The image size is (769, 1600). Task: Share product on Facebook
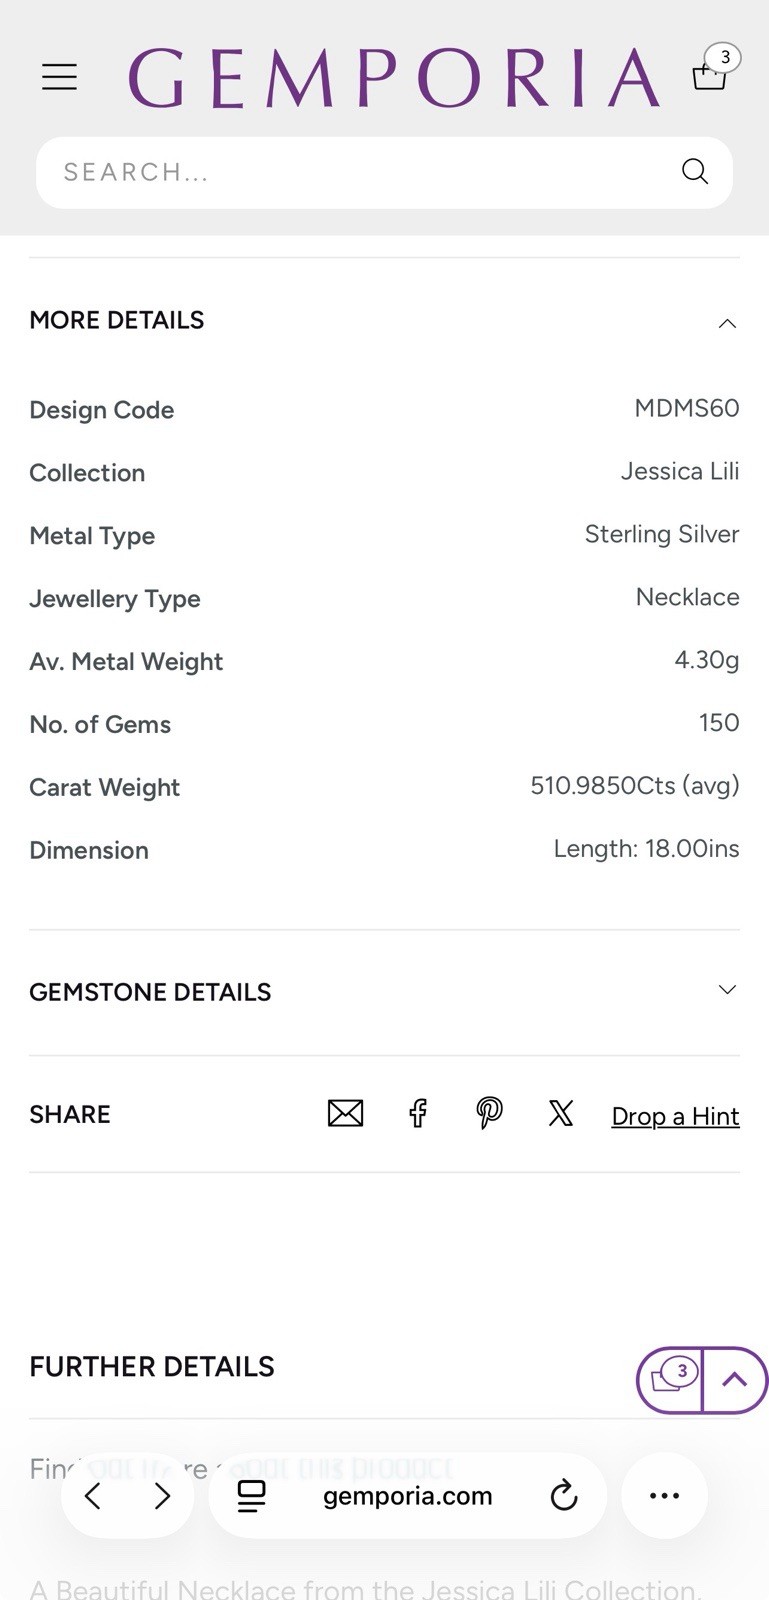click(x=418, y=1113)
